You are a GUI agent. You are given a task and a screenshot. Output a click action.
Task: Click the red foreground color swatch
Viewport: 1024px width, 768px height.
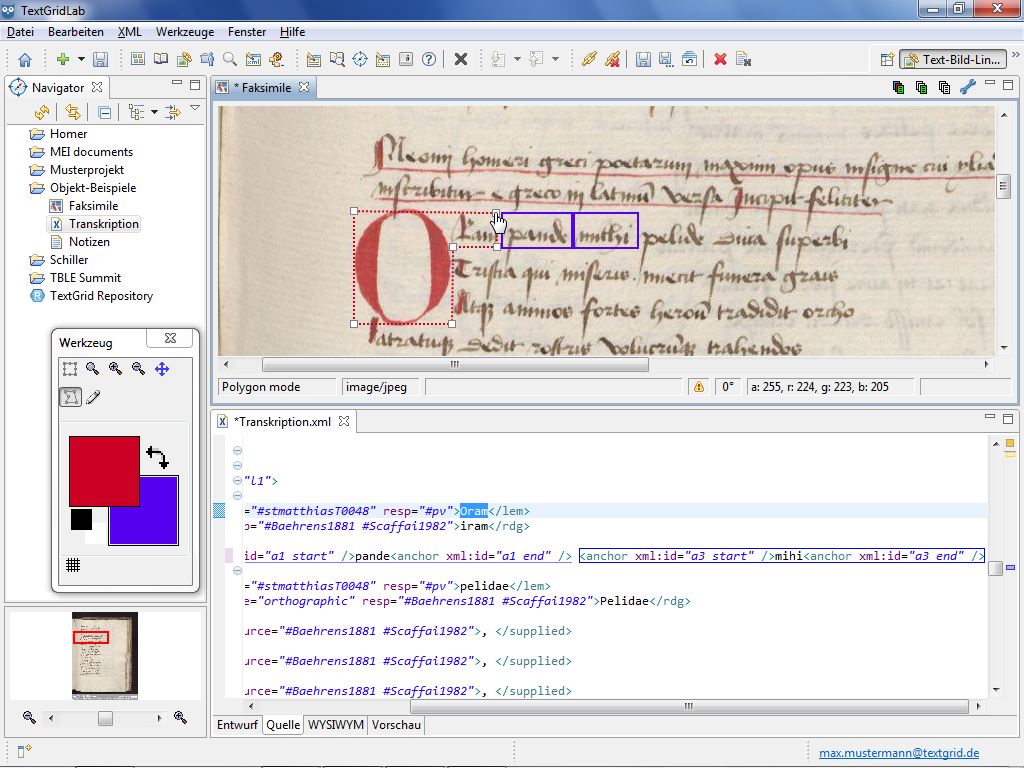click(x=103, y=470)
